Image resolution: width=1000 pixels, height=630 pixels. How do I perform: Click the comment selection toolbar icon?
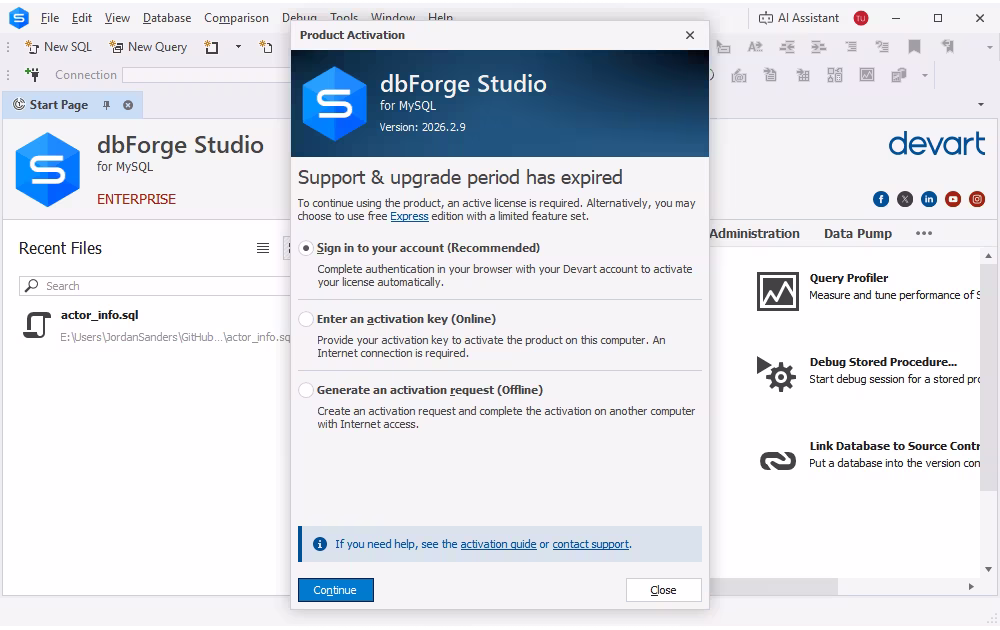click(x=851, y=47)
